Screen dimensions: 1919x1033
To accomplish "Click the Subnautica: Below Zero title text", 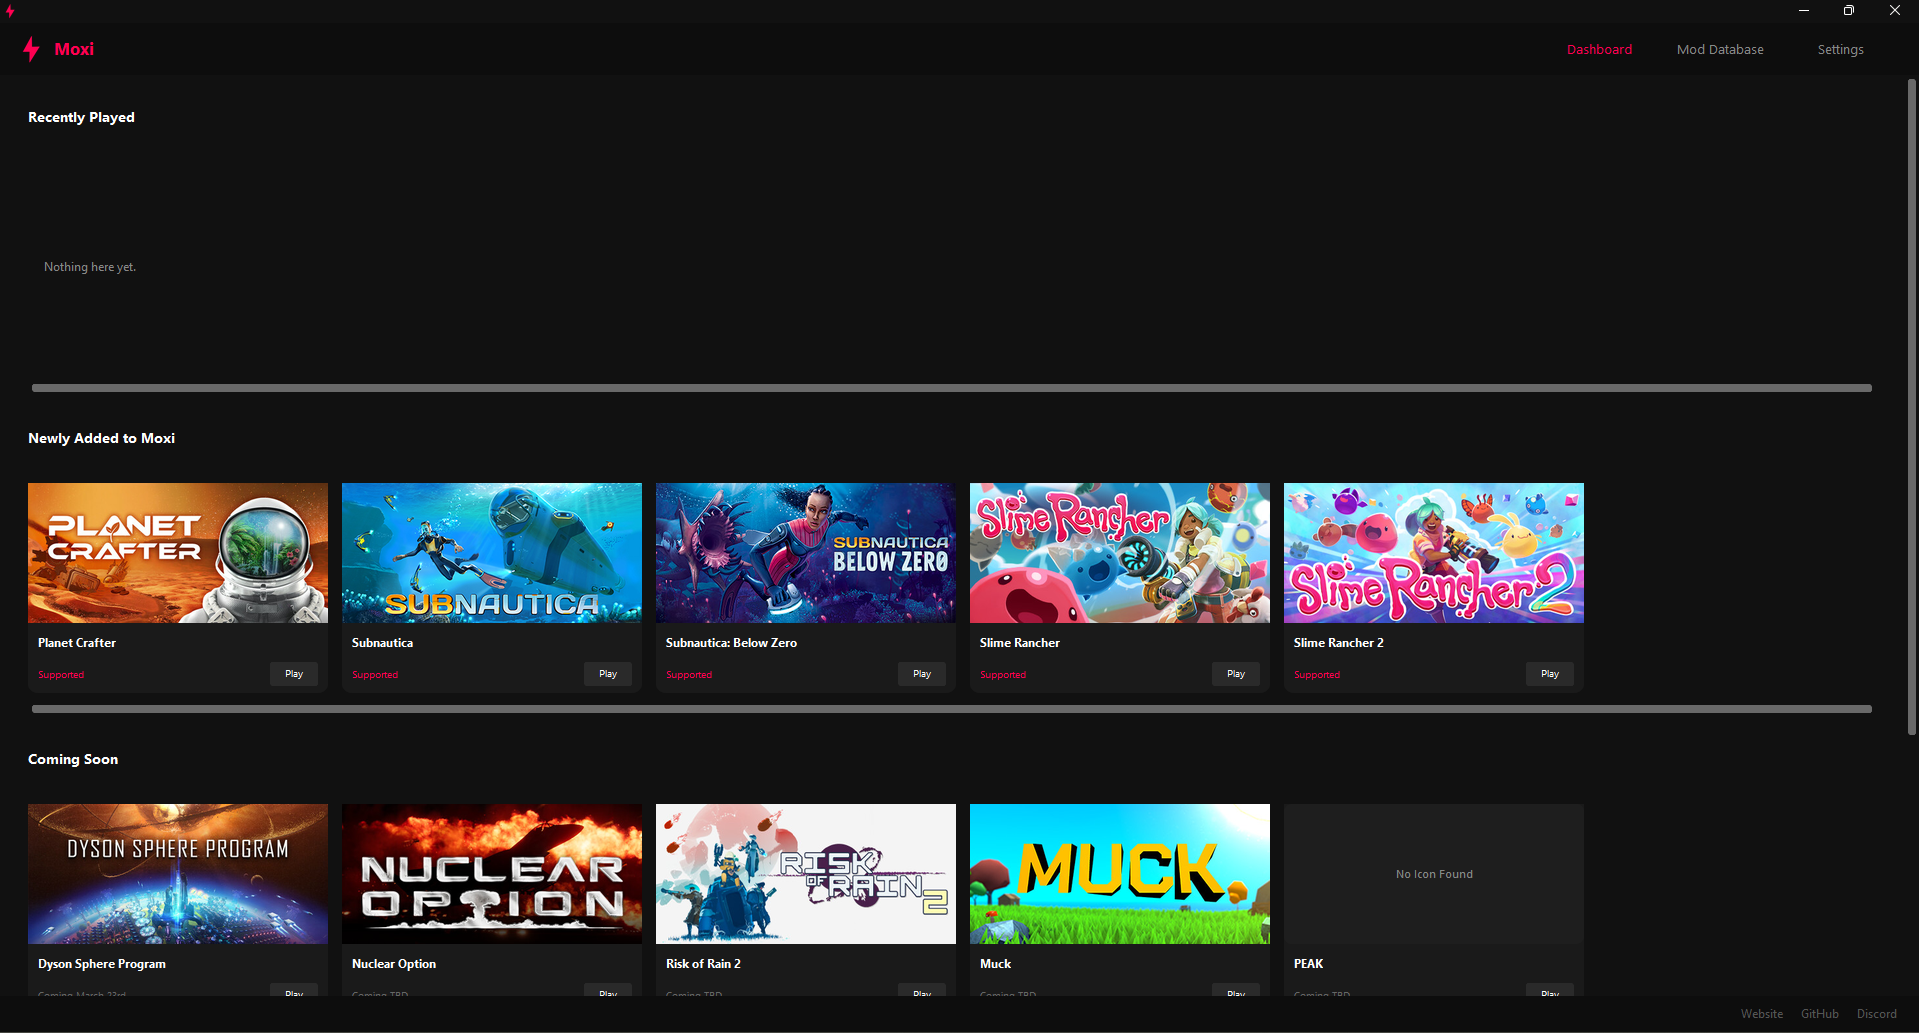I will (x=731, y=643).
